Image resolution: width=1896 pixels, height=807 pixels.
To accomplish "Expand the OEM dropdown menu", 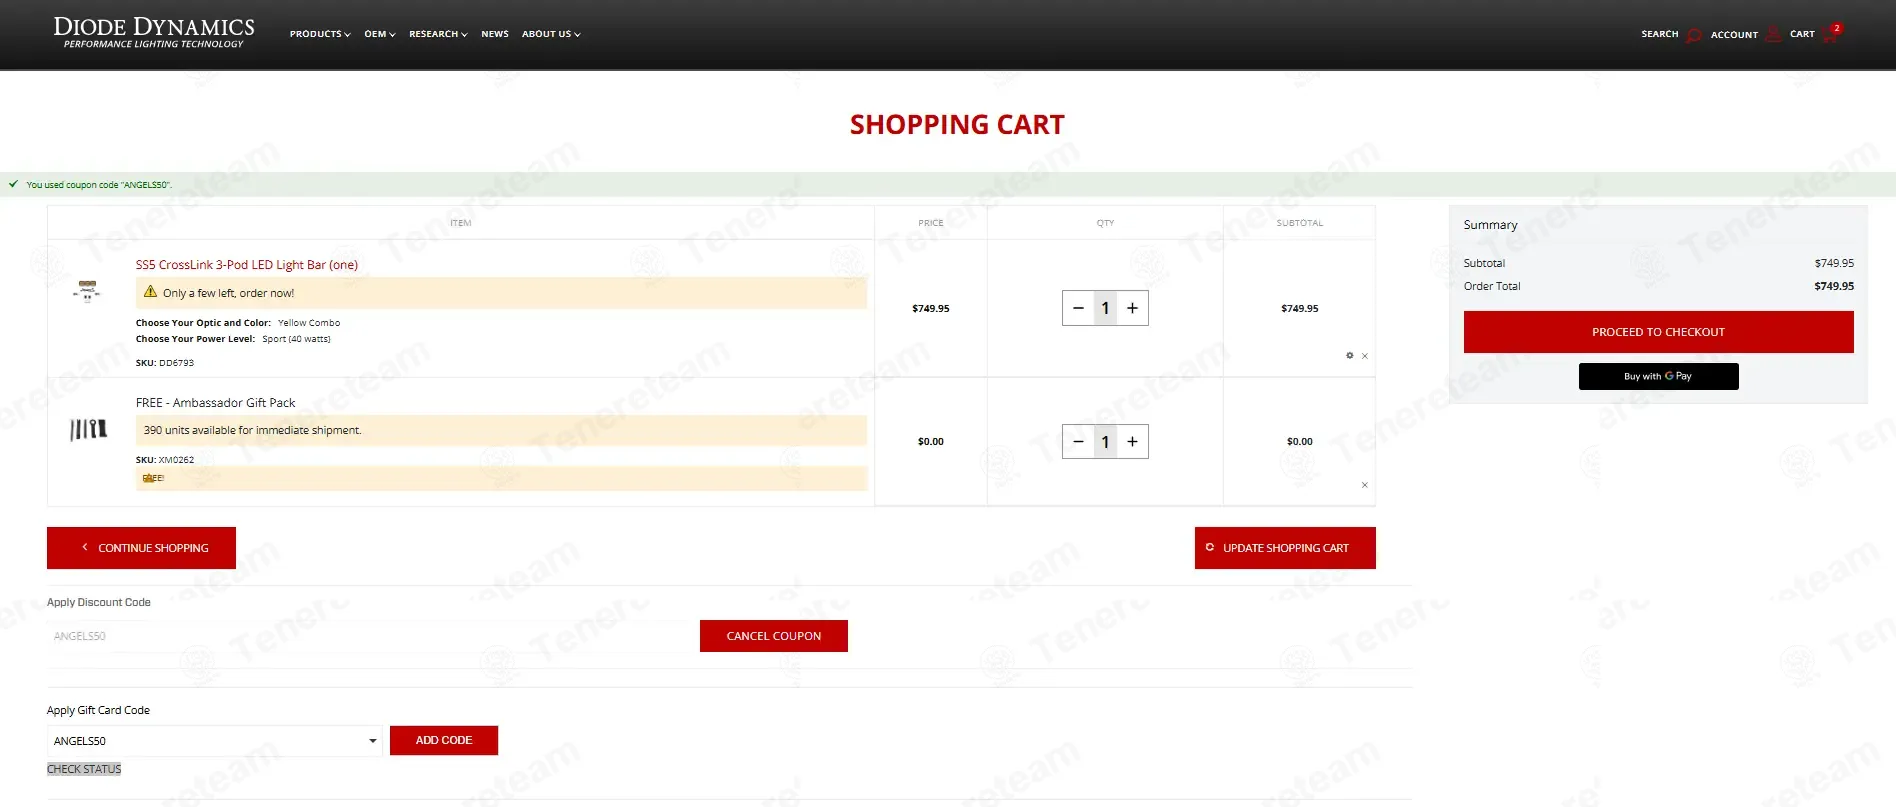I will coord(379,34).
